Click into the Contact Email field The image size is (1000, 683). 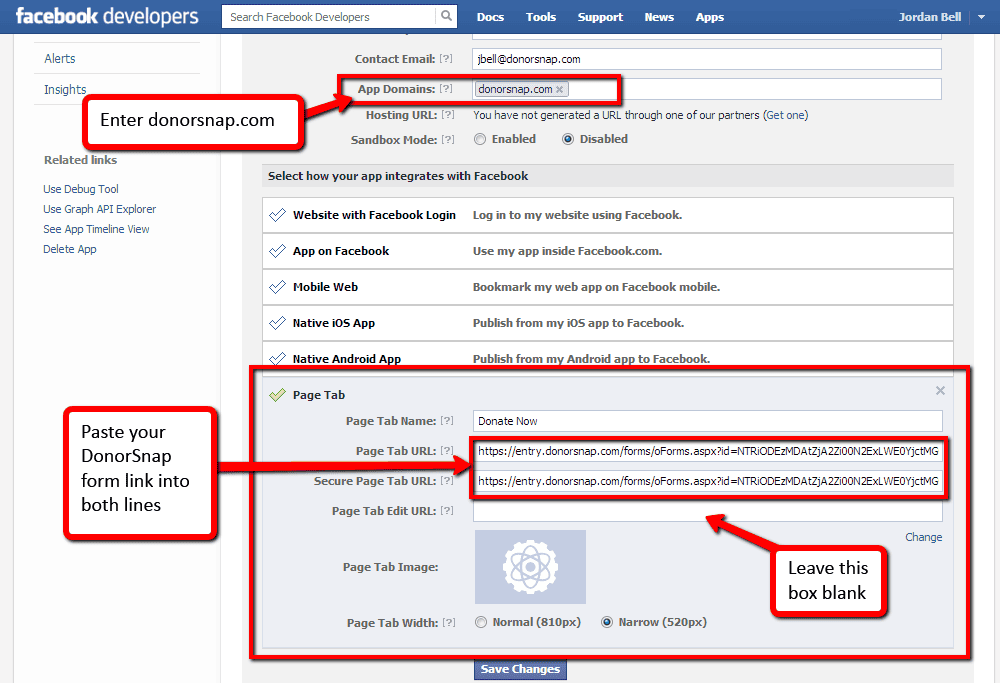[x=707, y=59]
